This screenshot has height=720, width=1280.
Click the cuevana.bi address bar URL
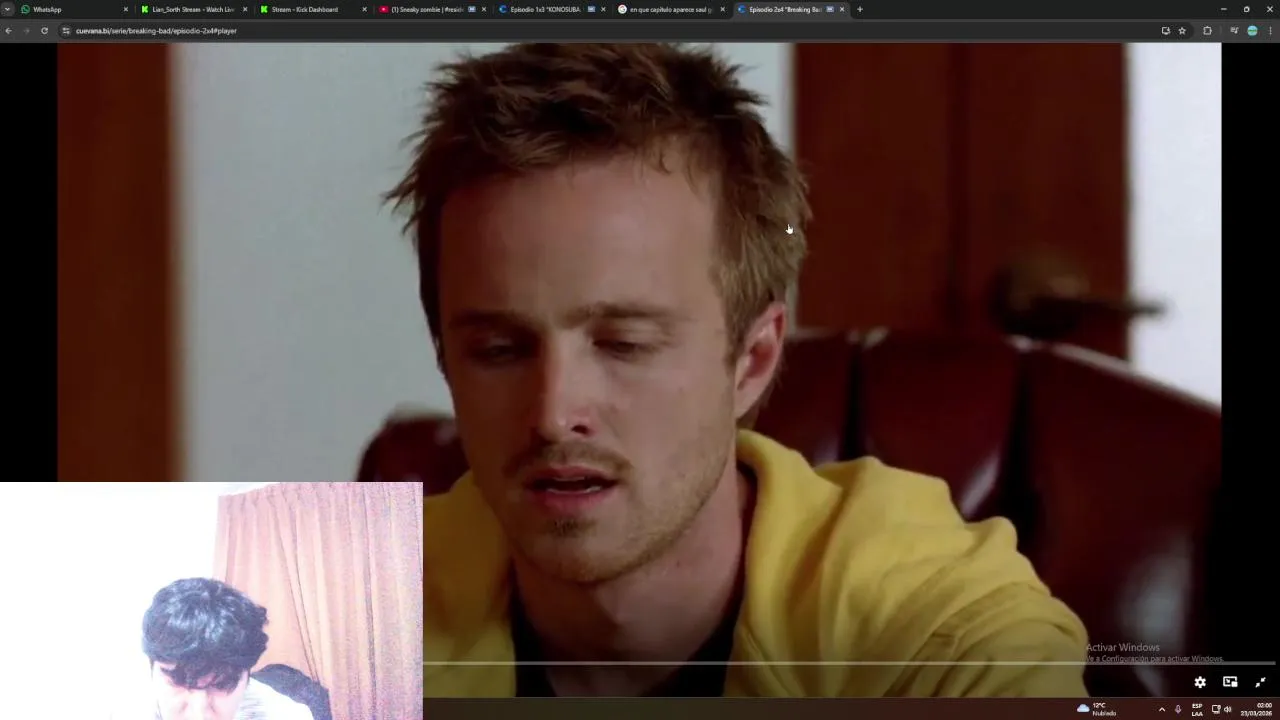click(x=156, y=31)
